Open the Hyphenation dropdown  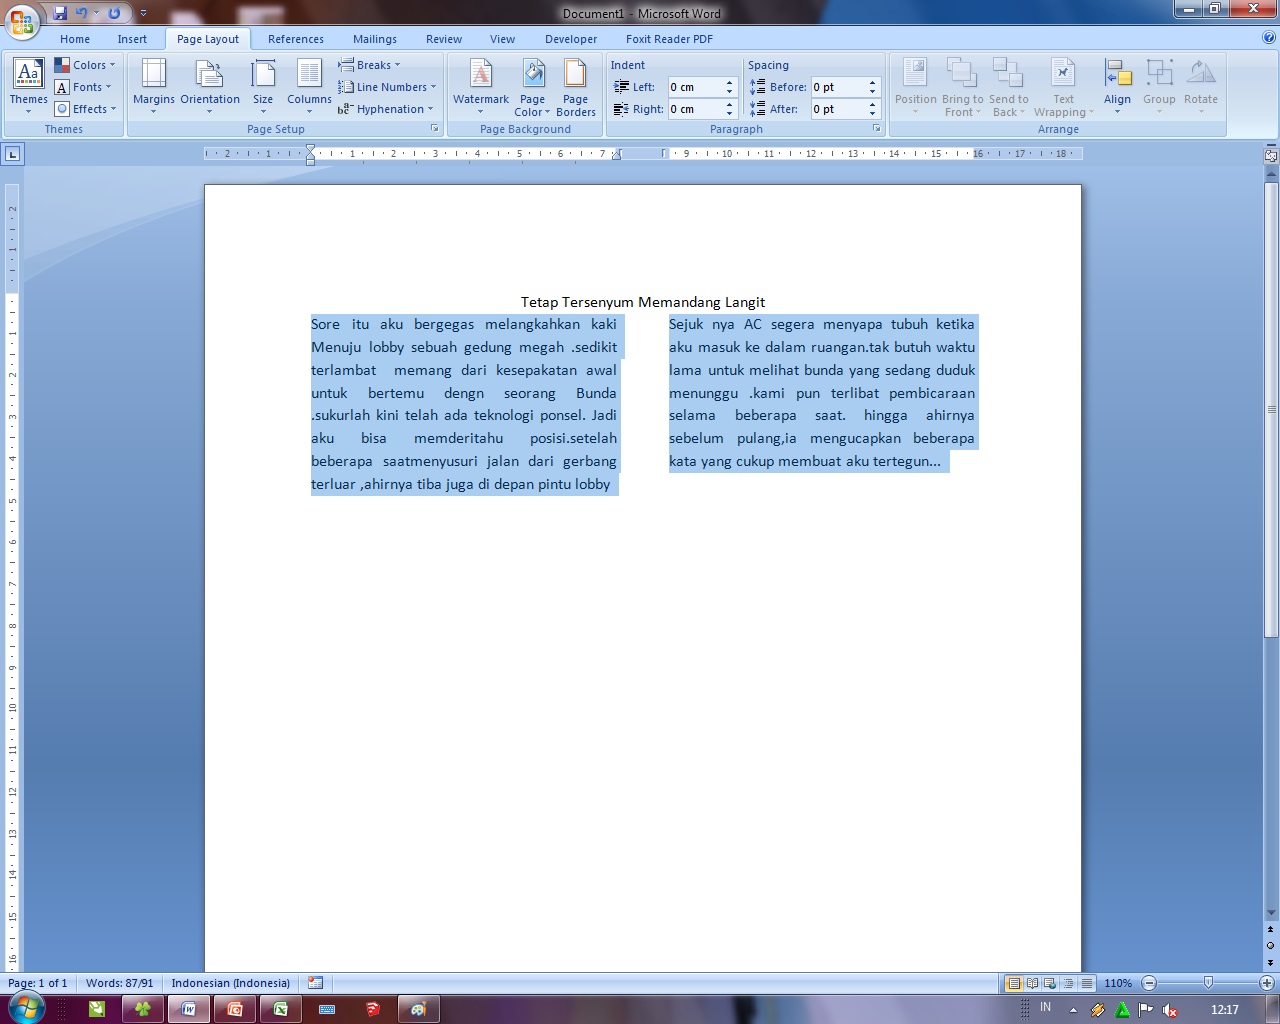[x=388, y=109]
